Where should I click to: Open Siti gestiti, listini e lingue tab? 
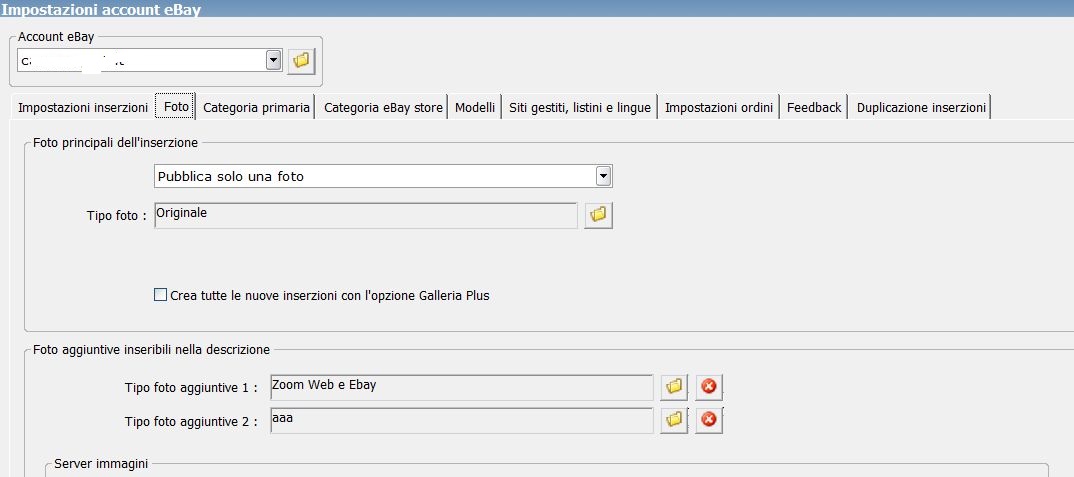click(x=579, y=107)
